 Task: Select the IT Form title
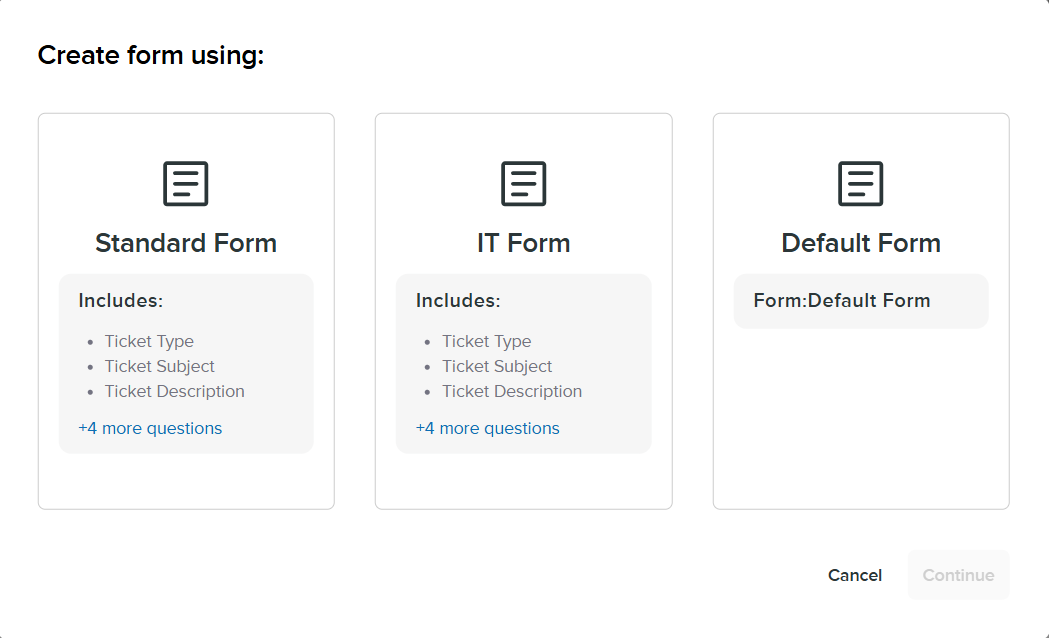(523, 243)
